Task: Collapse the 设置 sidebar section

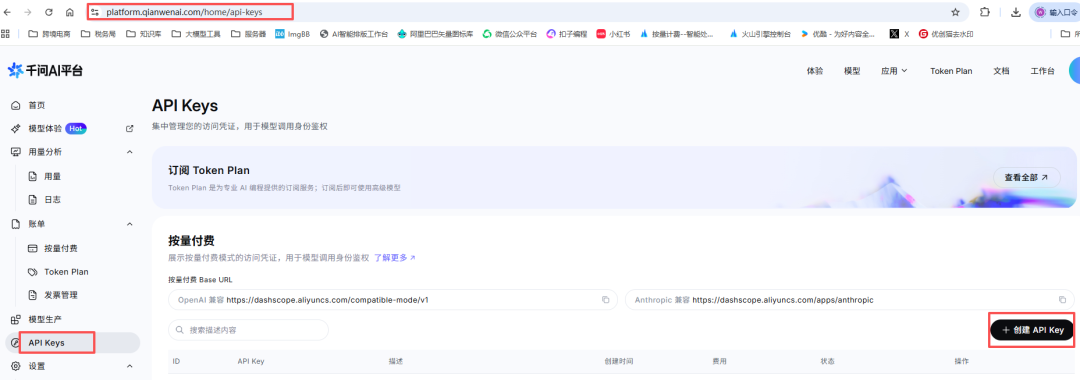Action: [129, 366]
